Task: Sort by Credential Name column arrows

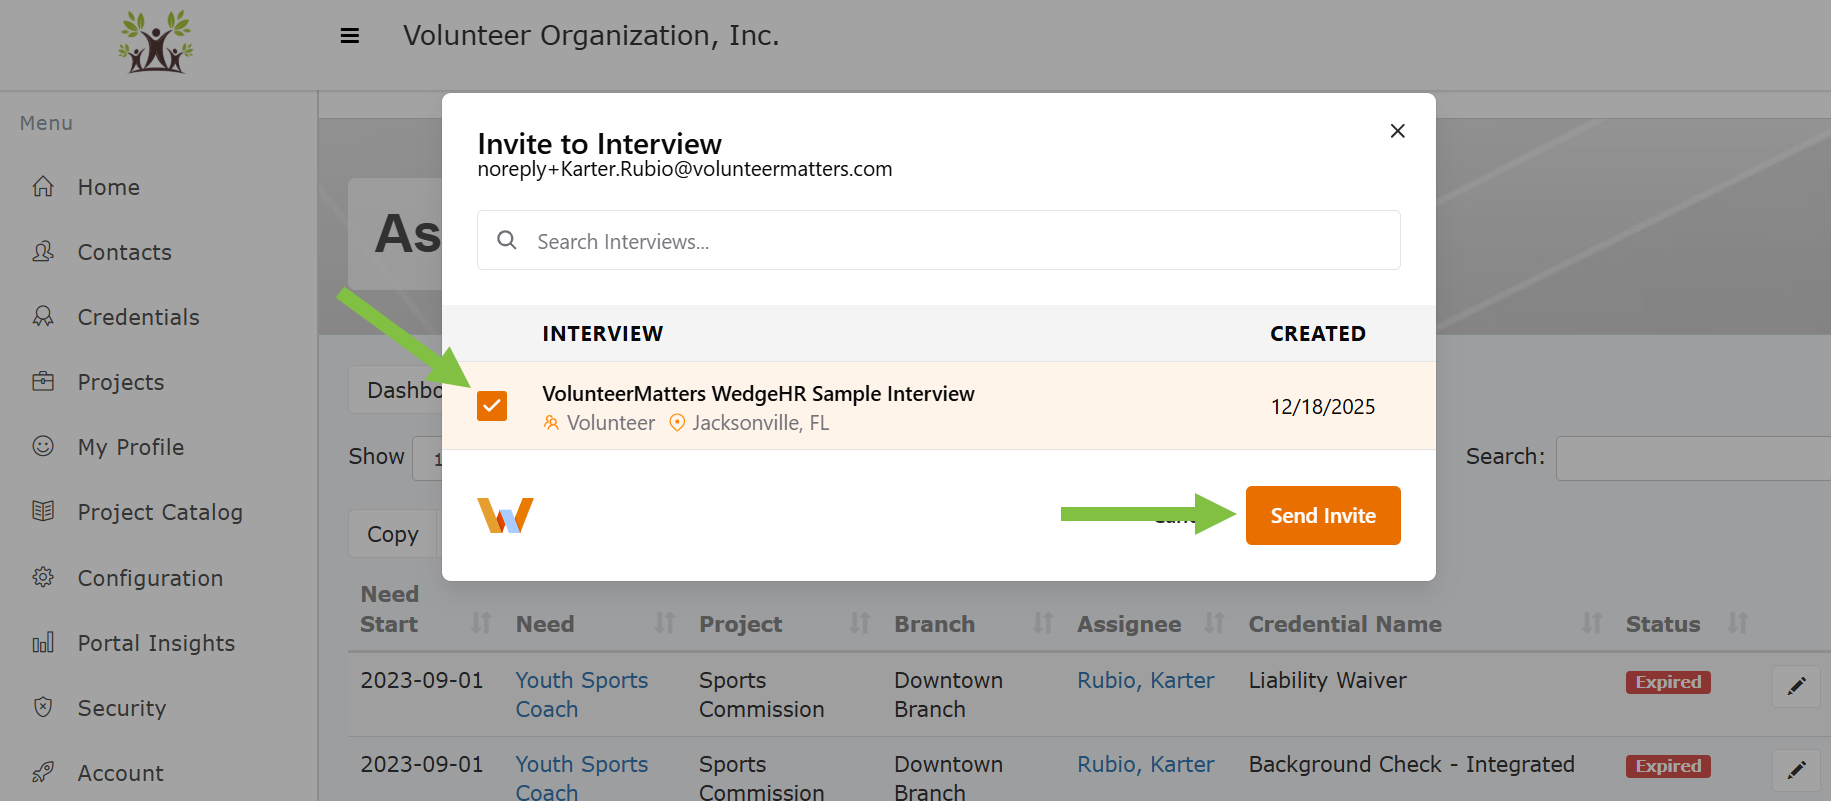Action: (x=1592, y=623)
